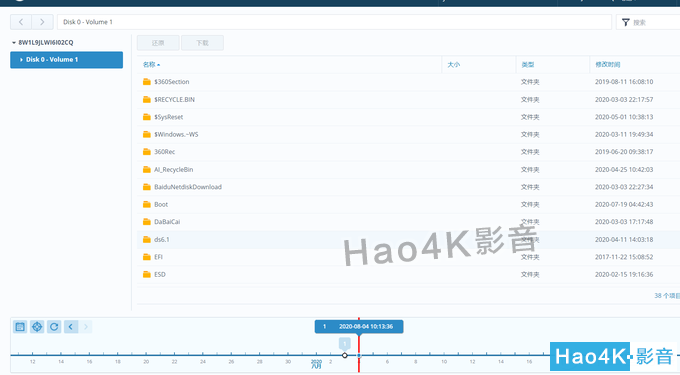
Task: Select the $Windows.~WS folder icon
Action: click(x=147, y=134)
